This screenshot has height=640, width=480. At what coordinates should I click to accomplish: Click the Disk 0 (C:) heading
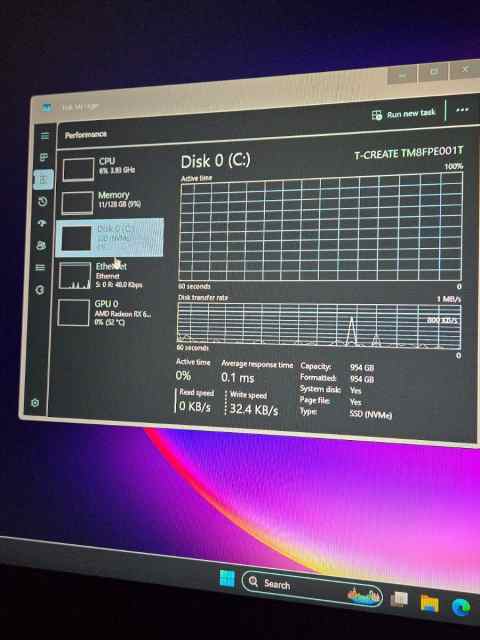click(215, 161)
